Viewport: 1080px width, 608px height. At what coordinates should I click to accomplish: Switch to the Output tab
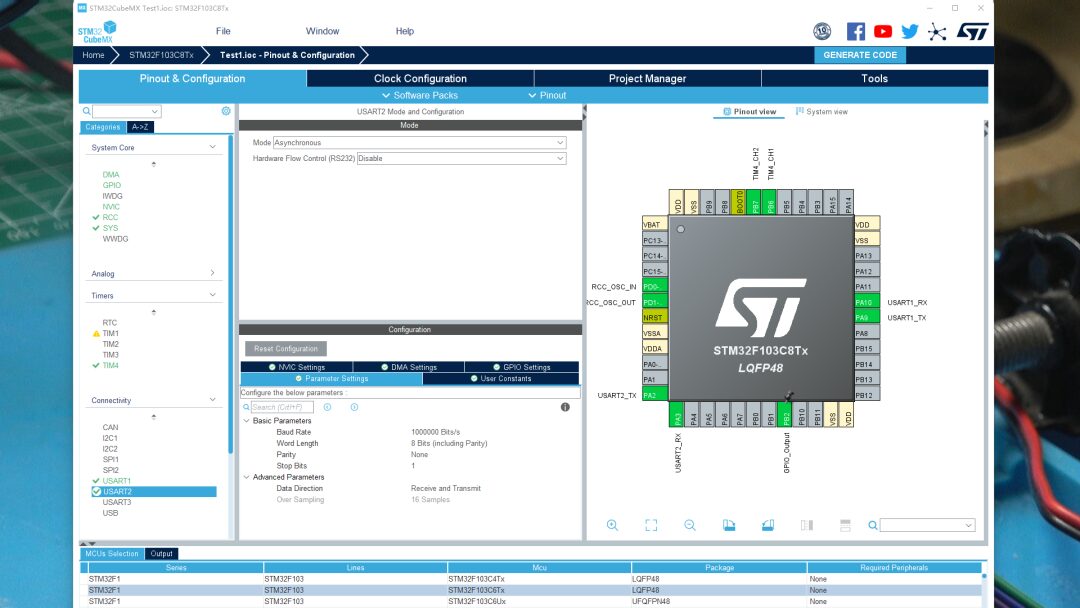(x=161, y=554)
